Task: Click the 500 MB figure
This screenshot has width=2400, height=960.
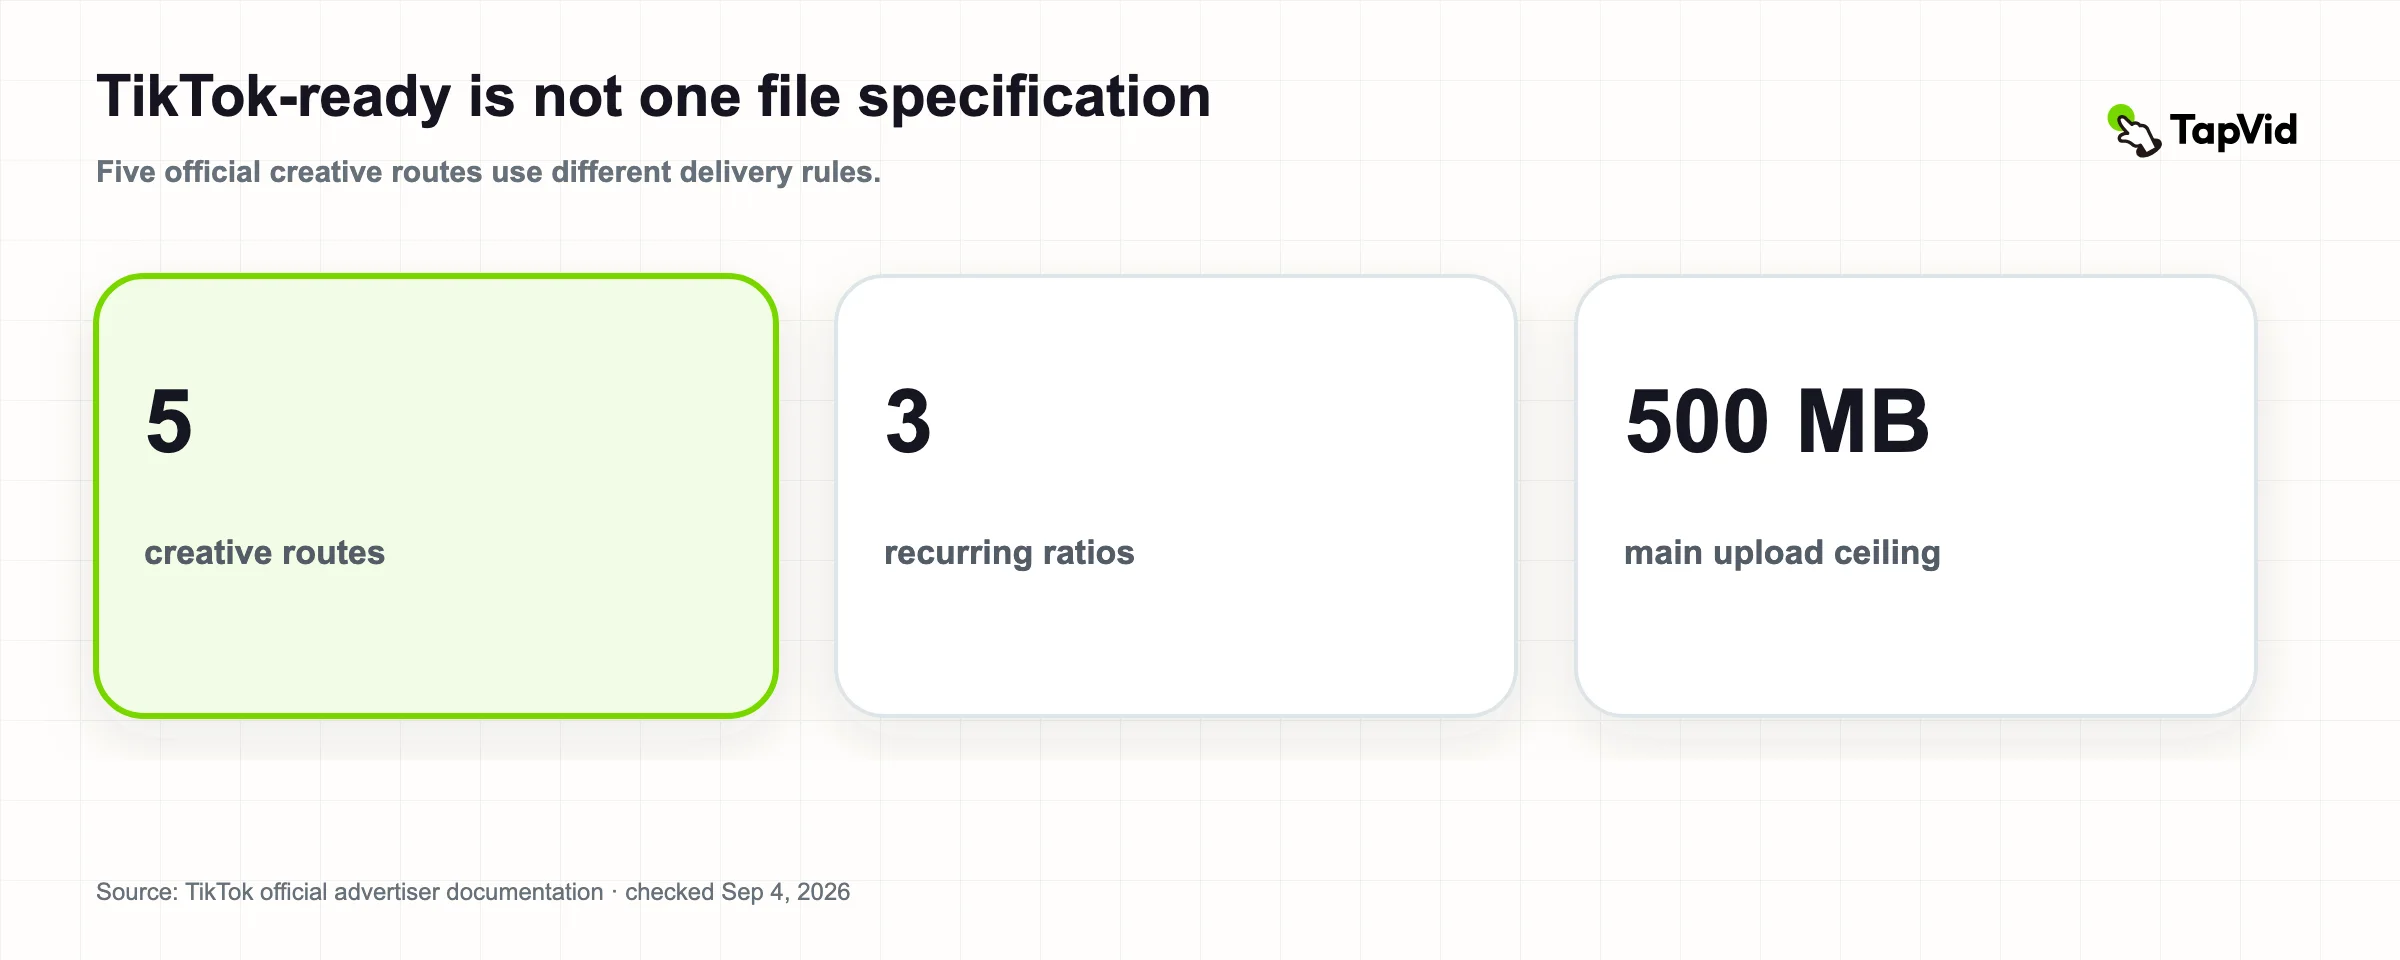Action: 1777,422
